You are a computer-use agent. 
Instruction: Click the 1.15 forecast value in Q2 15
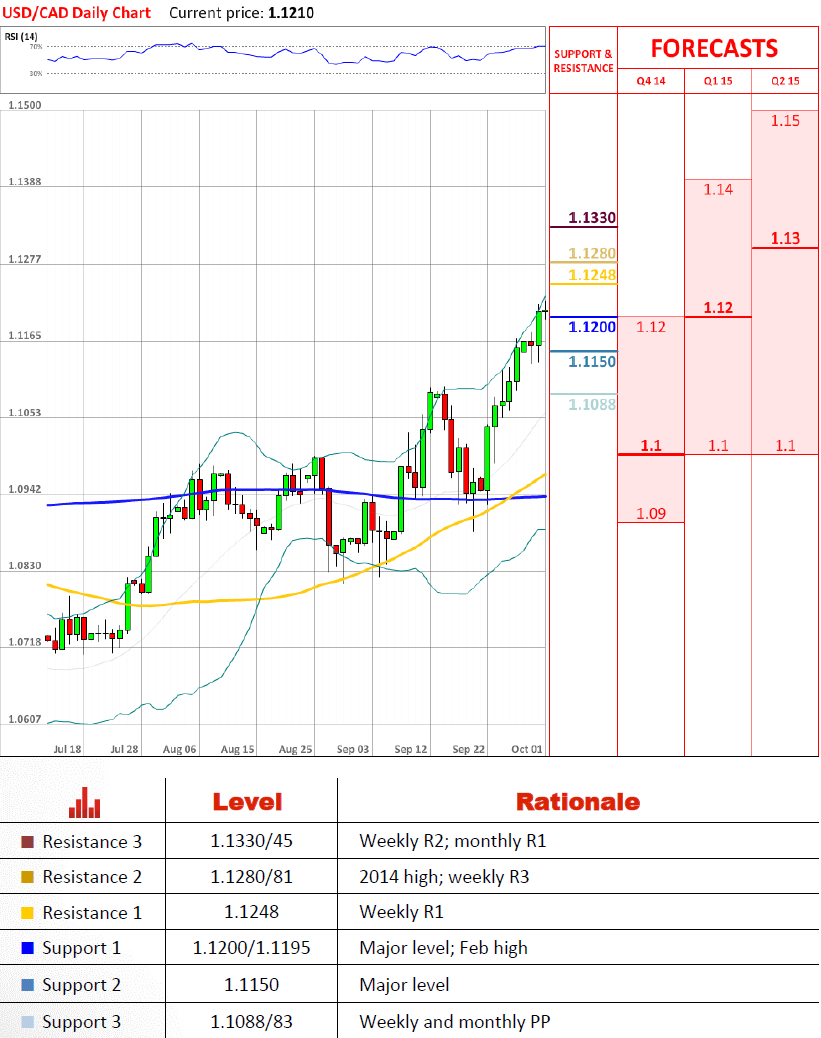(785, 121)
